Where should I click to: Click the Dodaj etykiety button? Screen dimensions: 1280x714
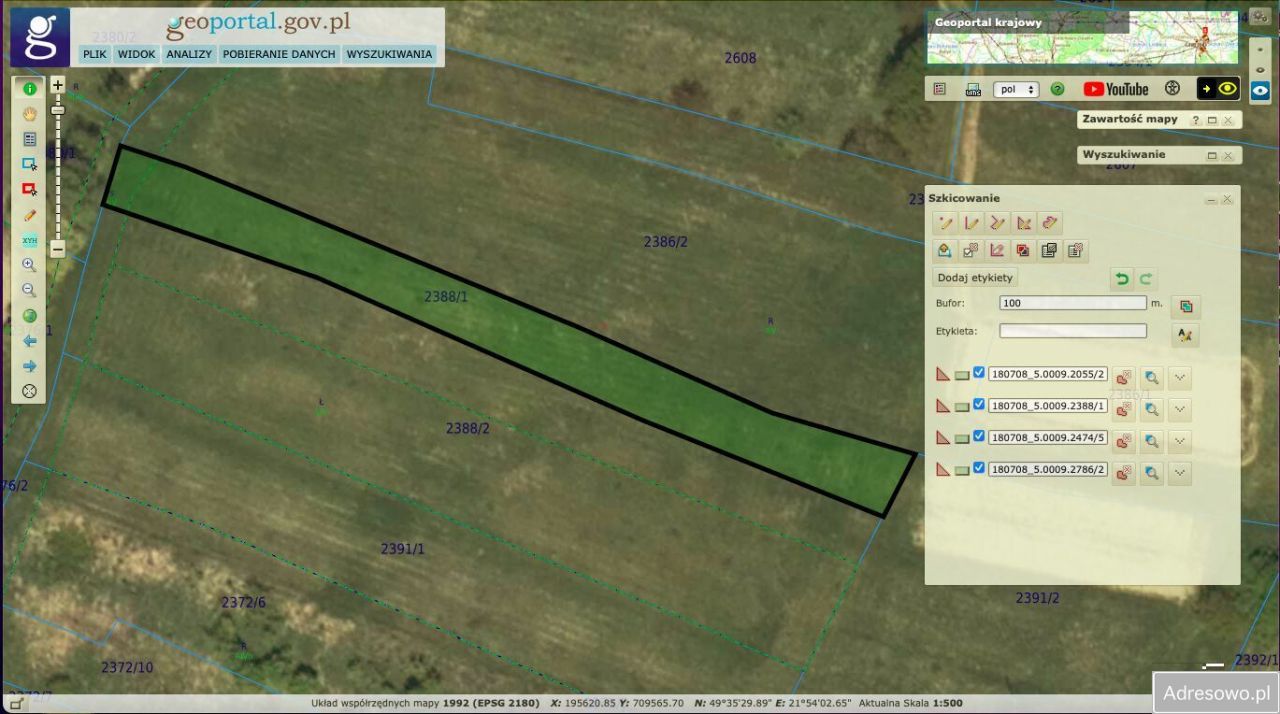975,278
